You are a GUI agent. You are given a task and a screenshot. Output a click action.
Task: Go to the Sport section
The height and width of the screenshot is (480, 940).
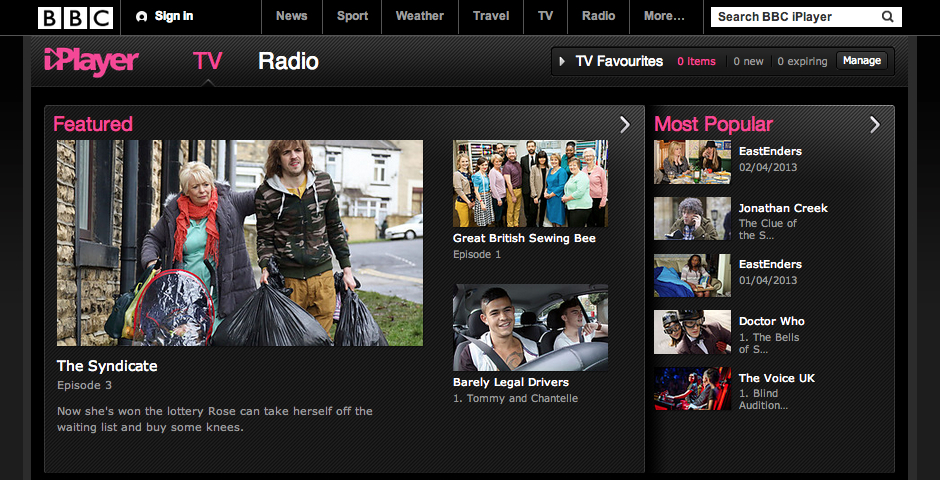[x=352, y=17]
